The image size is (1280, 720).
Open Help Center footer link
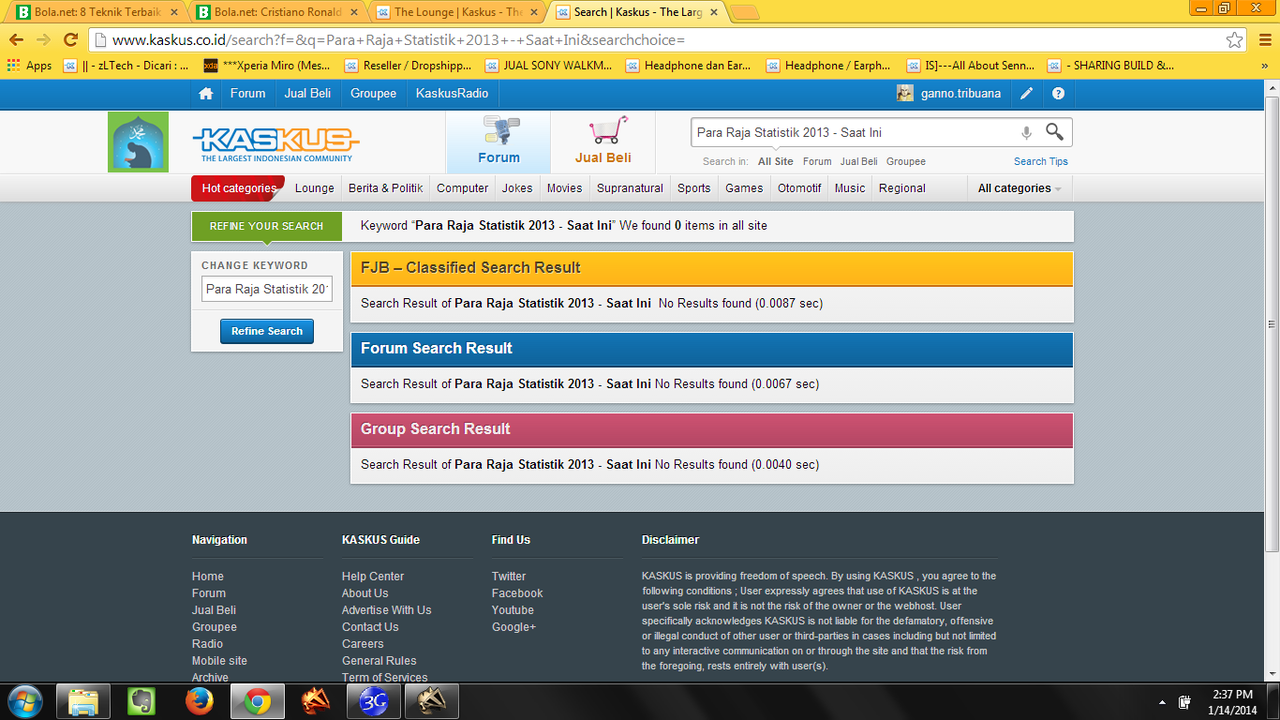373,576
